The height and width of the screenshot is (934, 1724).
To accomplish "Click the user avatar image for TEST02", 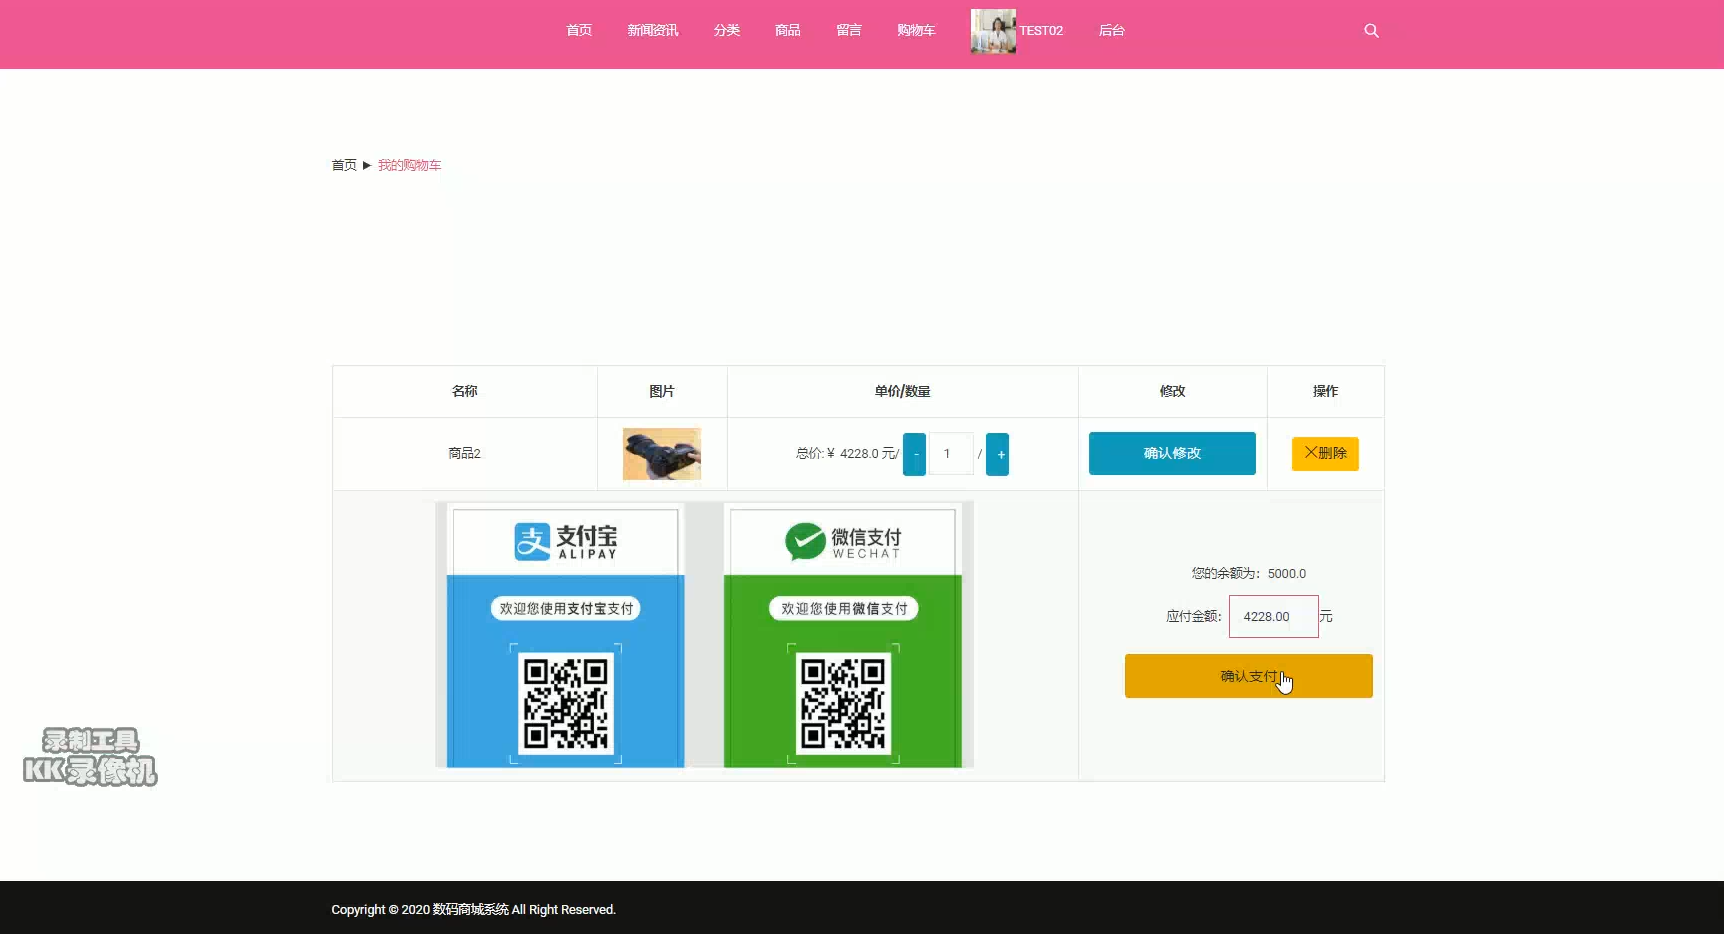I will tap(991, 30).
